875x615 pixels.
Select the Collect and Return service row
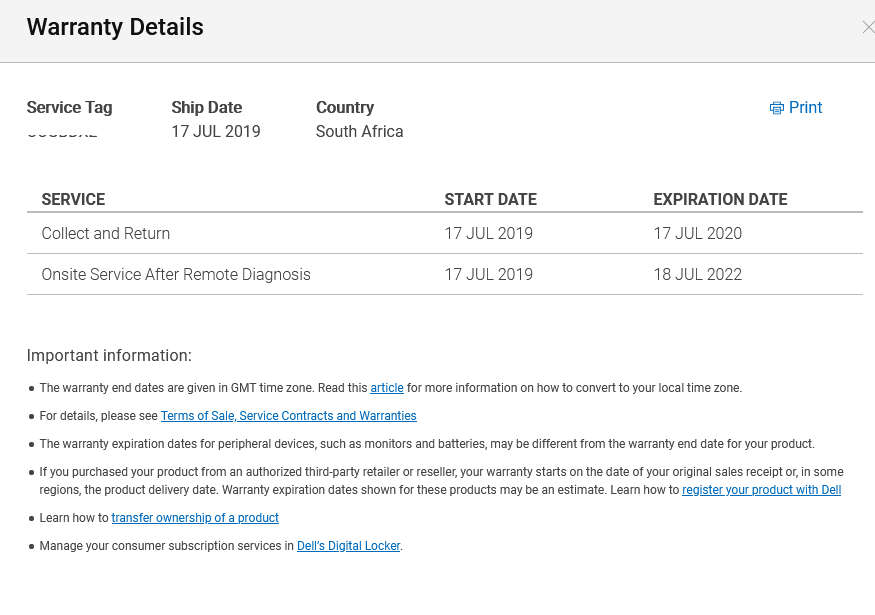pyautogui.click(x=106, y=233)
